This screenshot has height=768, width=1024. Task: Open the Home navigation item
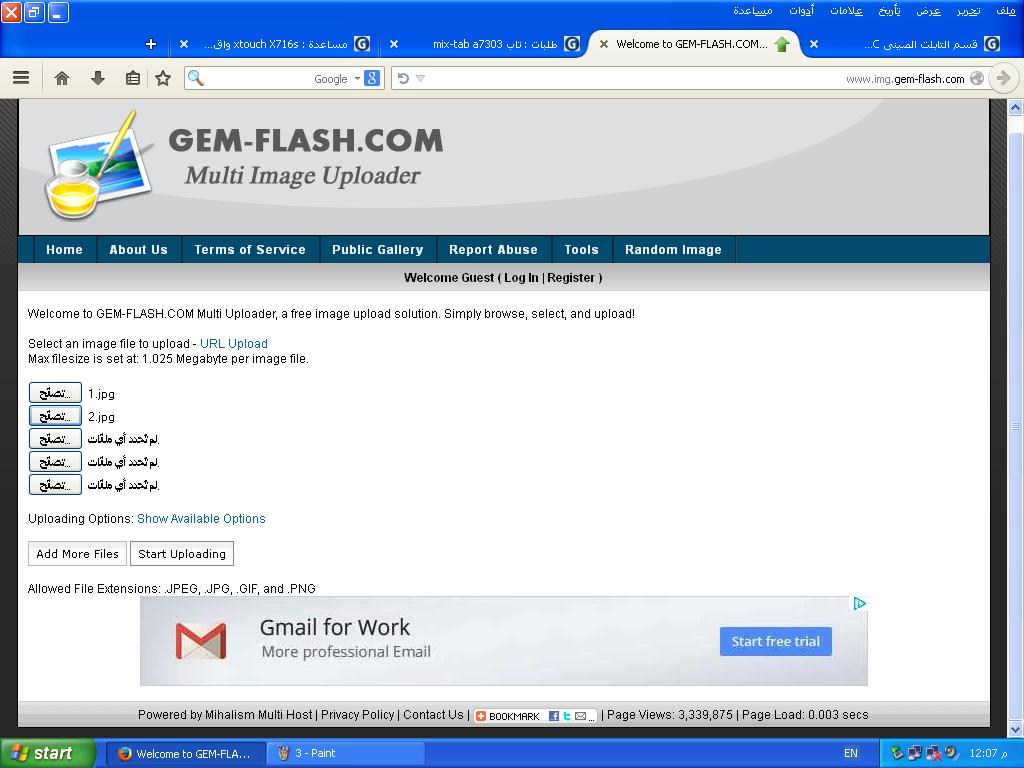pyautogui.click(x=64, y=249)
